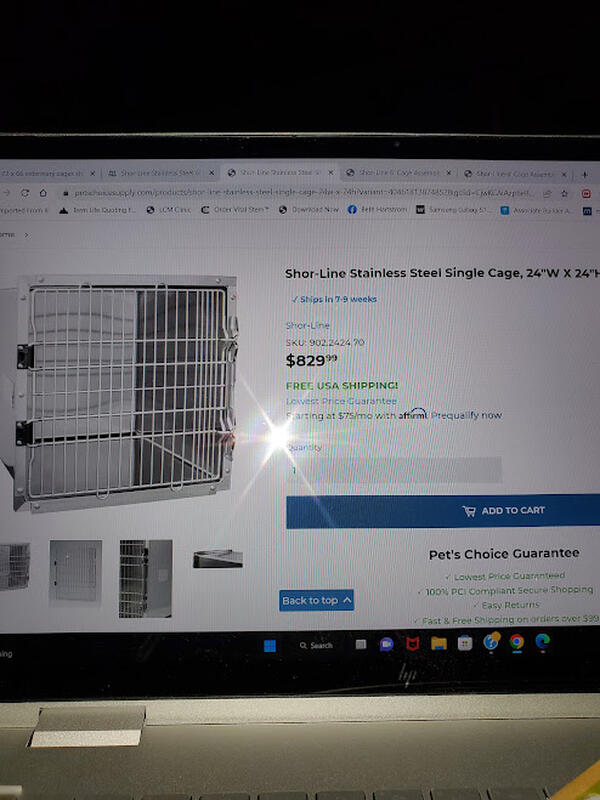Click the ADD TO CART button
The height and width of the screenshot is (800, 600).
(x=443, y=511)
